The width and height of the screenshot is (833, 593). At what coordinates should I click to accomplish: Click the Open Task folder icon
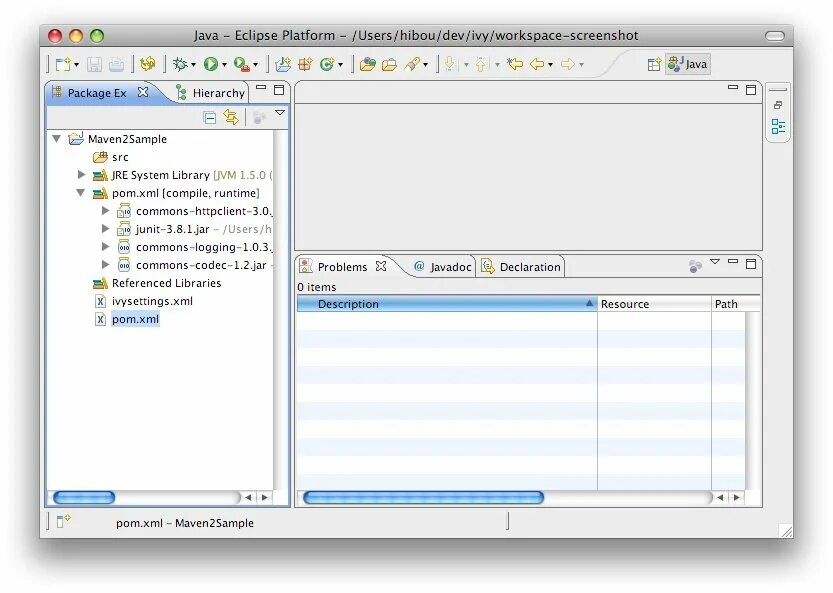[x=389, y=64]
